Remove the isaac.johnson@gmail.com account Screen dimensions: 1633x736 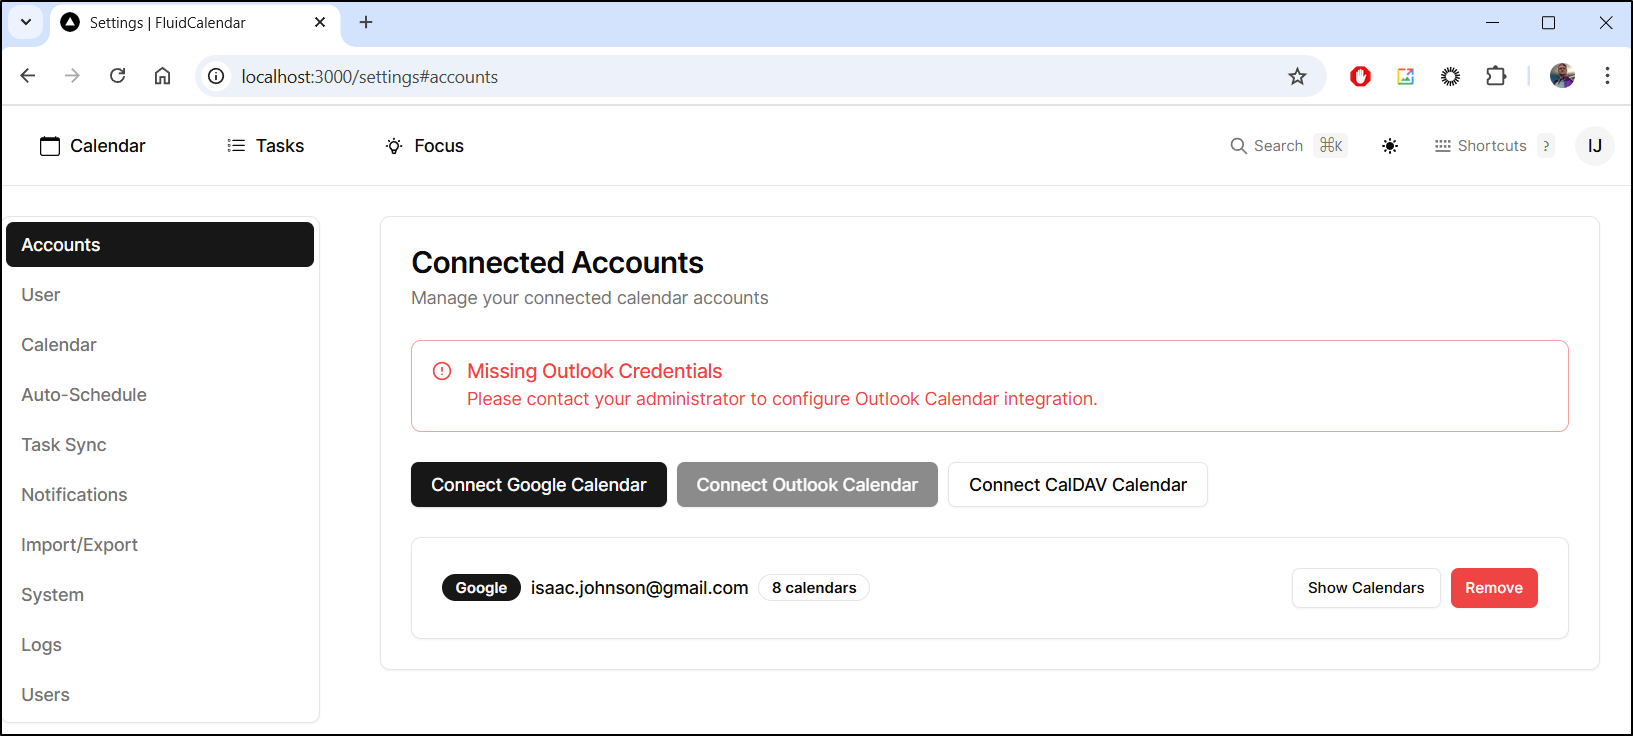coord(1494,588)
